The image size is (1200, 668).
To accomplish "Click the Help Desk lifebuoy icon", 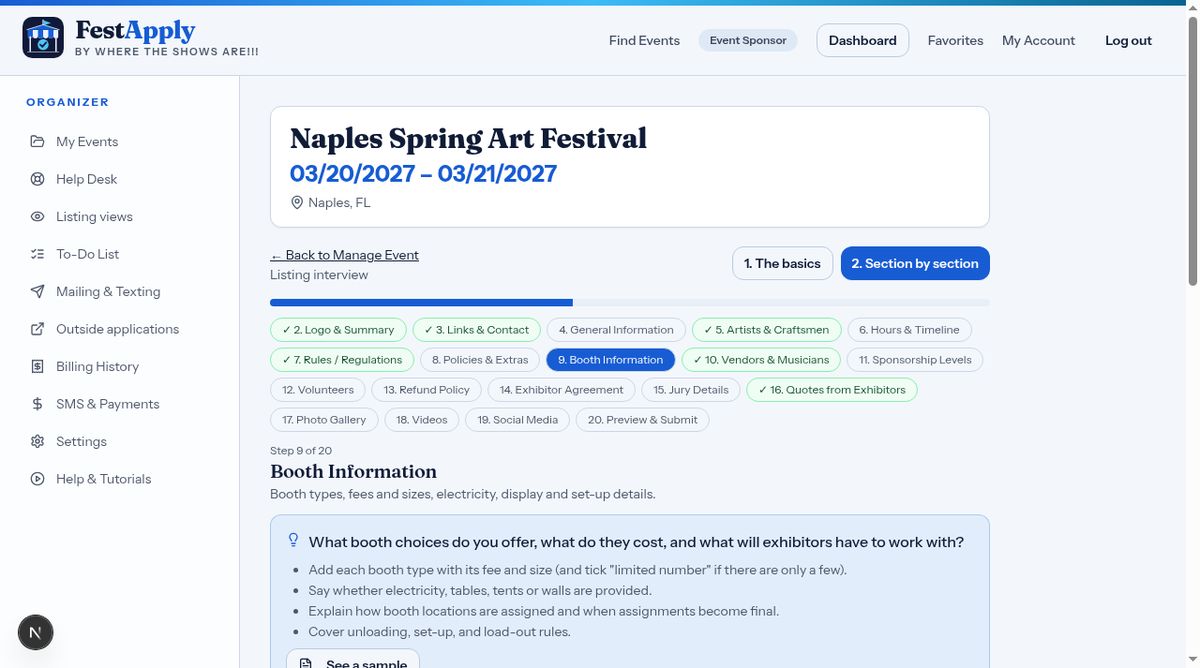I will point(38,179).
